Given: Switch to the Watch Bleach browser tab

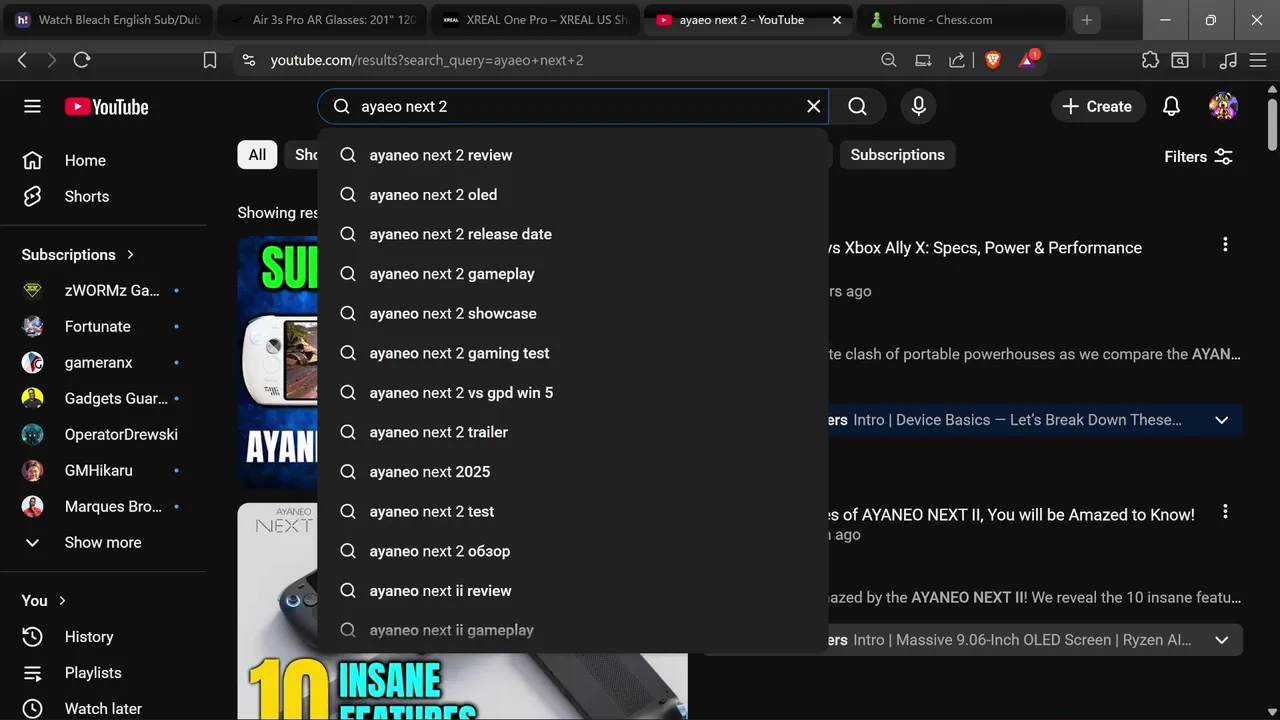Looking at the screenshot, I should [x=110, y=20].
